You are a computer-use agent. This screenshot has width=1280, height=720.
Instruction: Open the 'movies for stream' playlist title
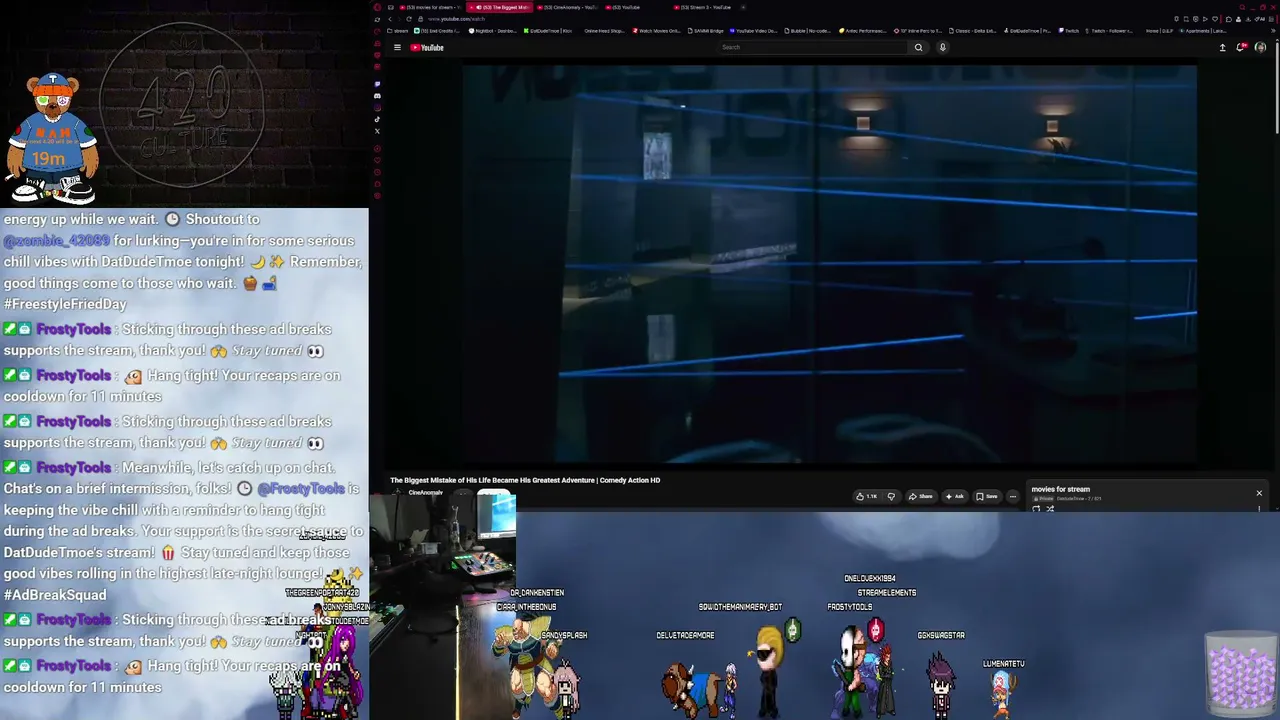point(1060,489)
